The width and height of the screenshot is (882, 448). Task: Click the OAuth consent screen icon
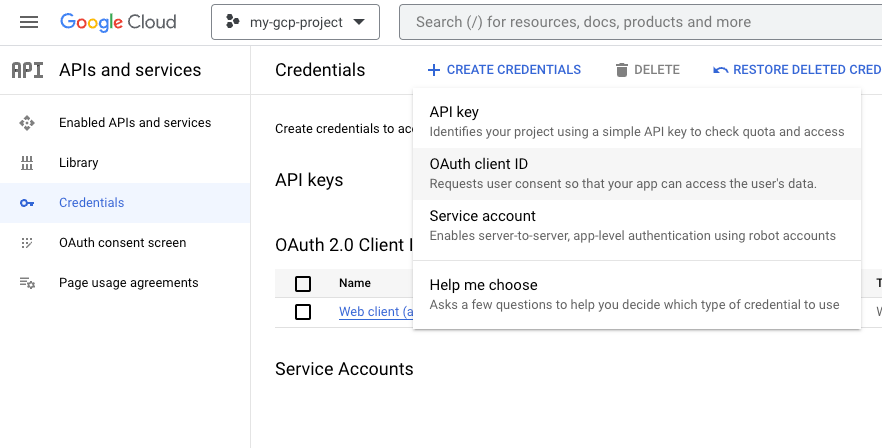click(27, 243)
